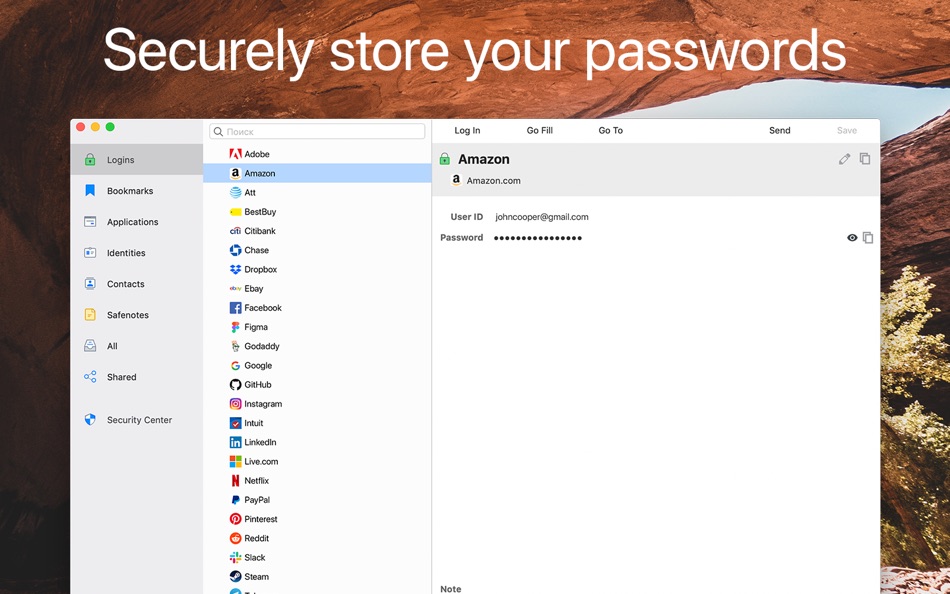Select the LinkedIn login entry
Image resolution: width=950 pixels, height=594 pixels.
(x=317, y=442)
